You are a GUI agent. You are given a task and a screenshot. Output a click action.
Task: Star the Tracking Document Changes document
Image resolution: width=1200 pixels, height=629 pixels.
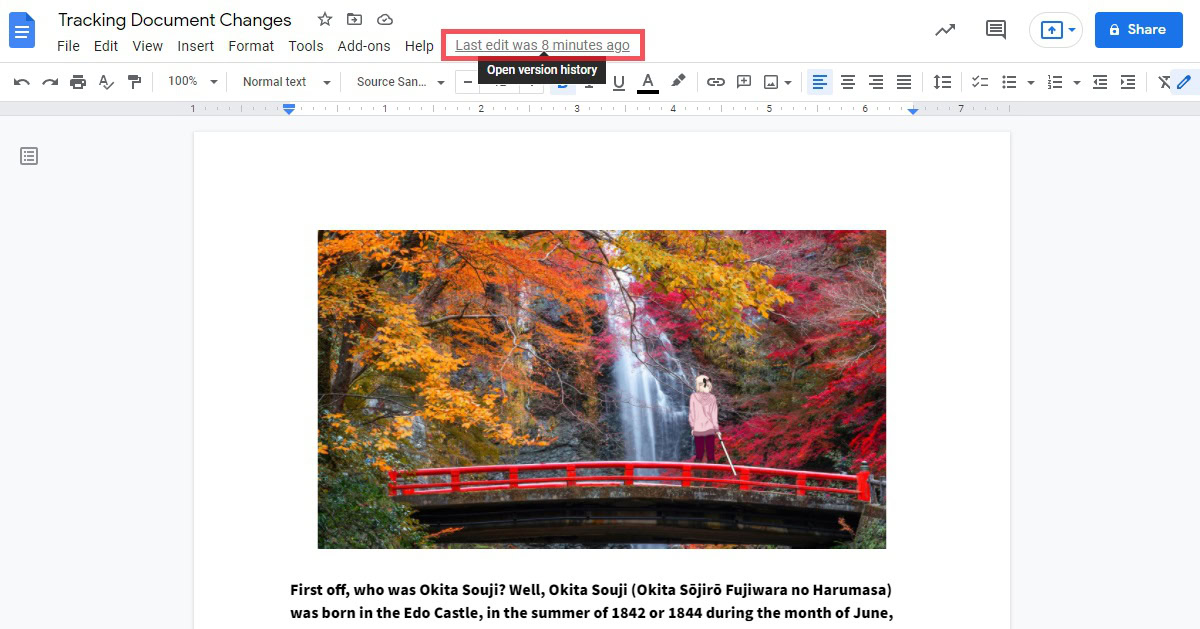click(x=325, y=19)
